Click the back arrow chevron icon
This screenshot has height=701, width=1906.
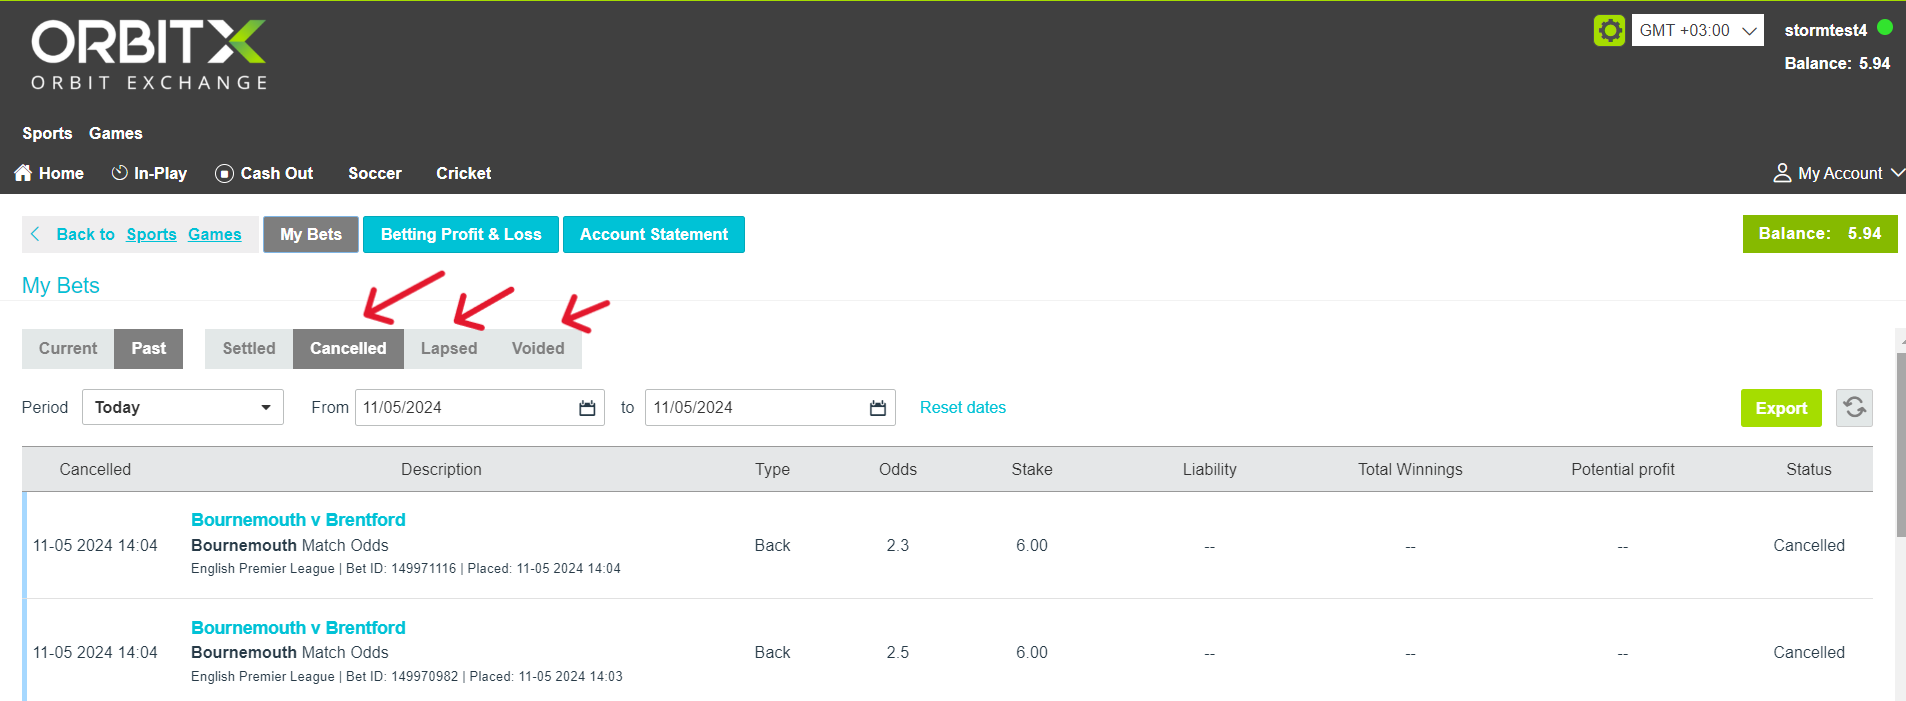click(x=36, y=234)
